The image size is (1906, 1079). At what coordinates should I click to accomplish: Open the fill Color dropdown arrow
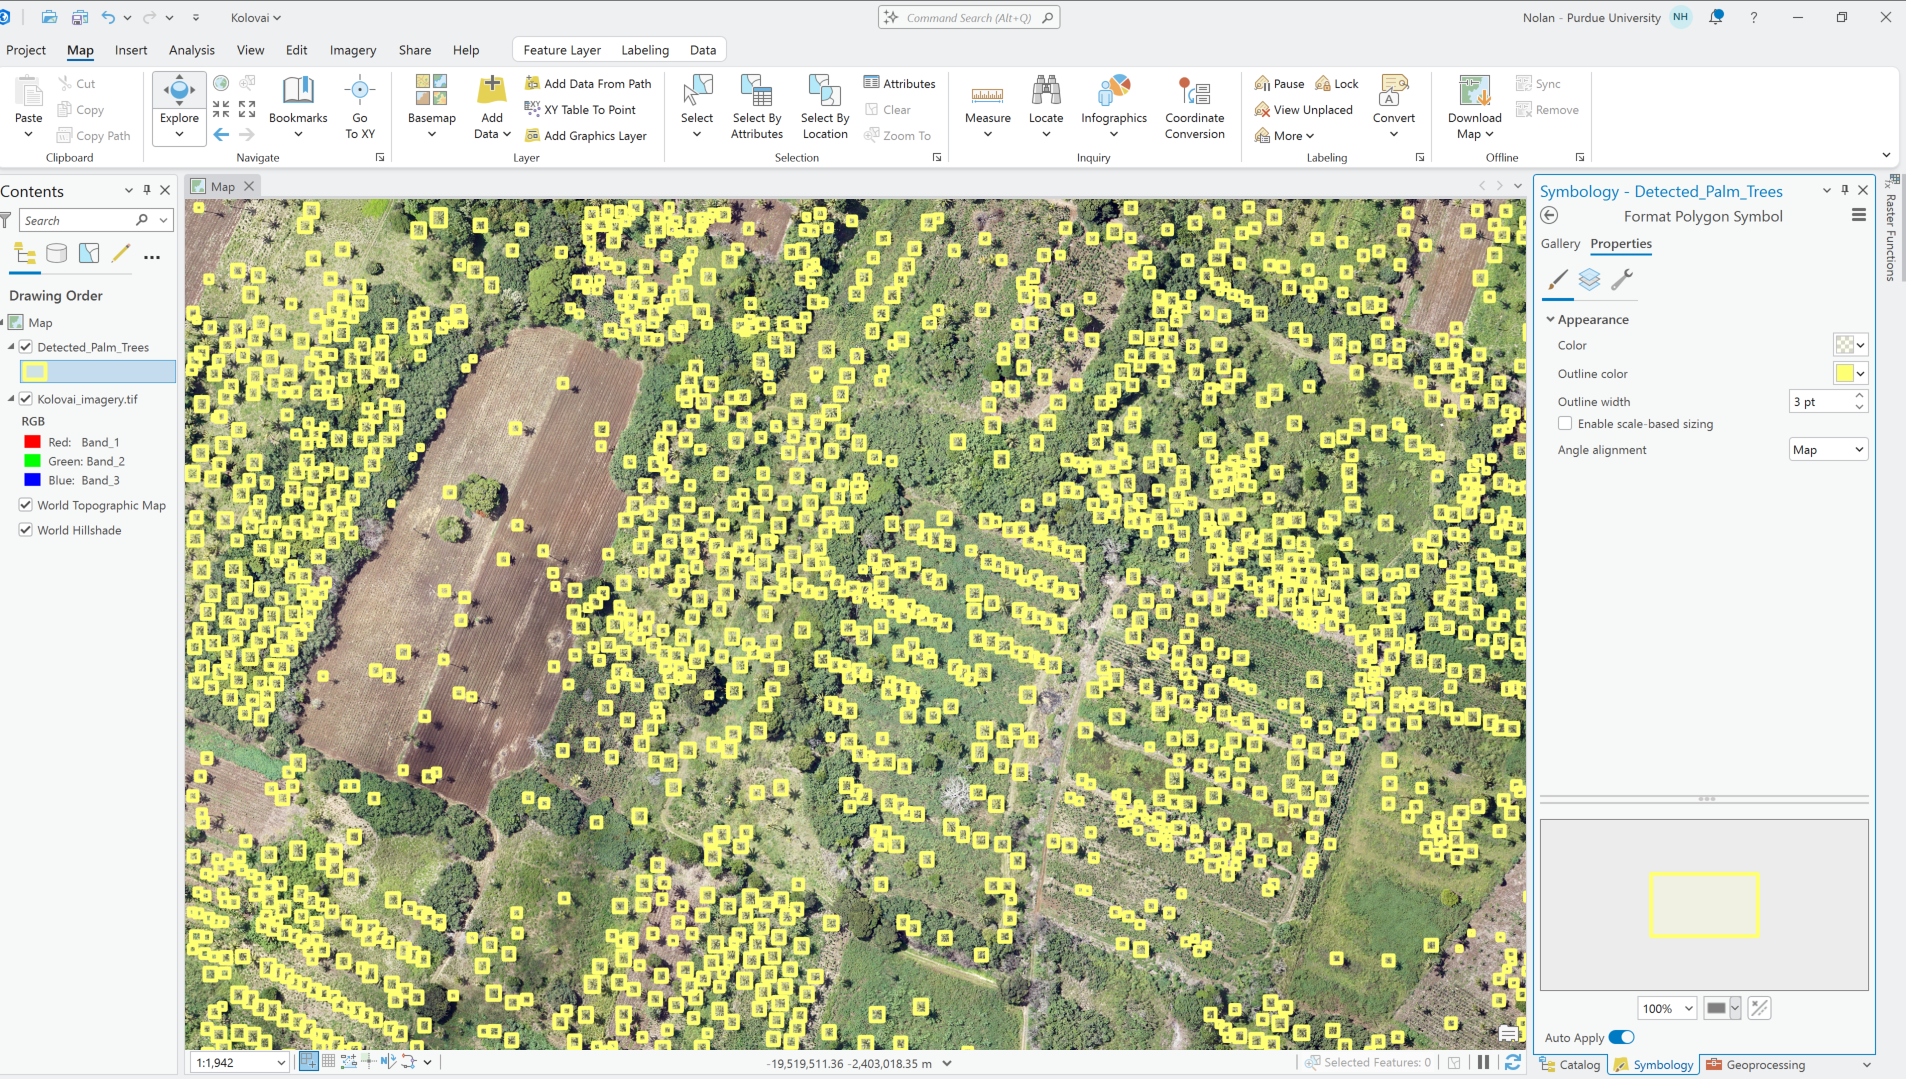pyautogui.click(x=1861, y=345)
